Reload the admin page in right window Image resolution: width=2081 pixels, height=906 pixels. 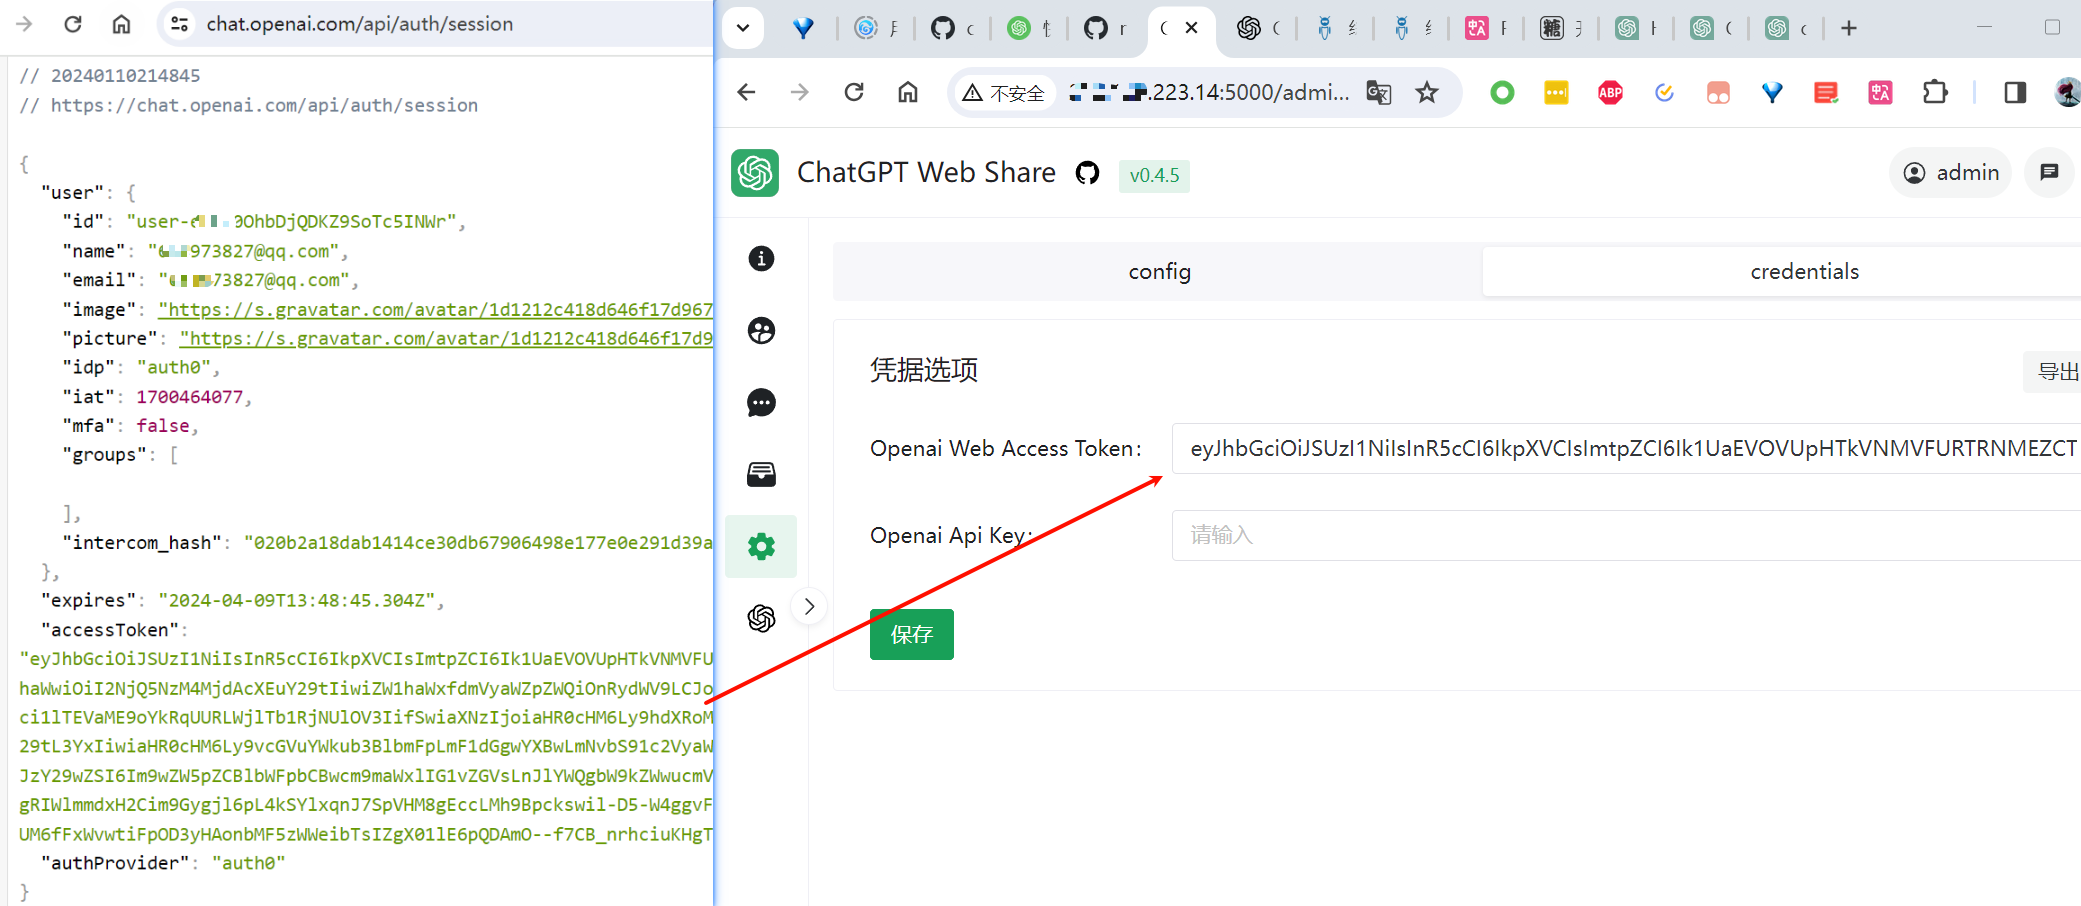[x=854, y=93]
